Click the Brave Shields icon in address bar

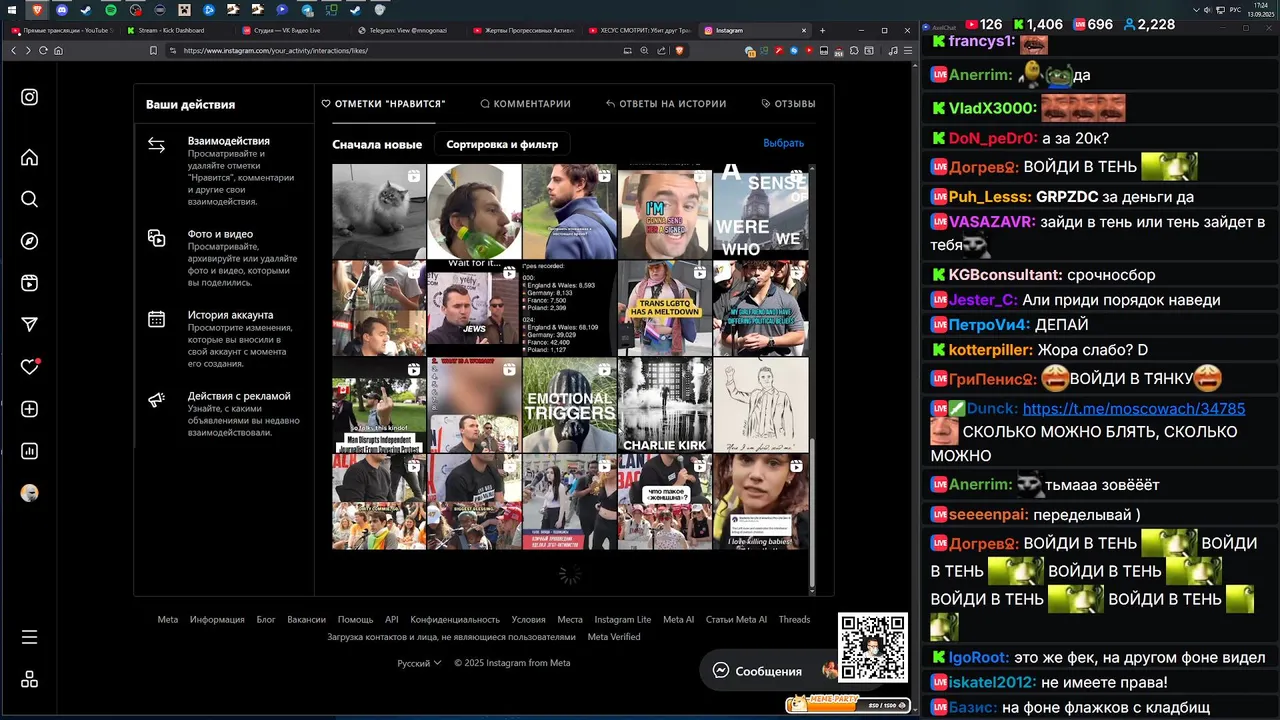pyautogui.click(x=680, y=50)
